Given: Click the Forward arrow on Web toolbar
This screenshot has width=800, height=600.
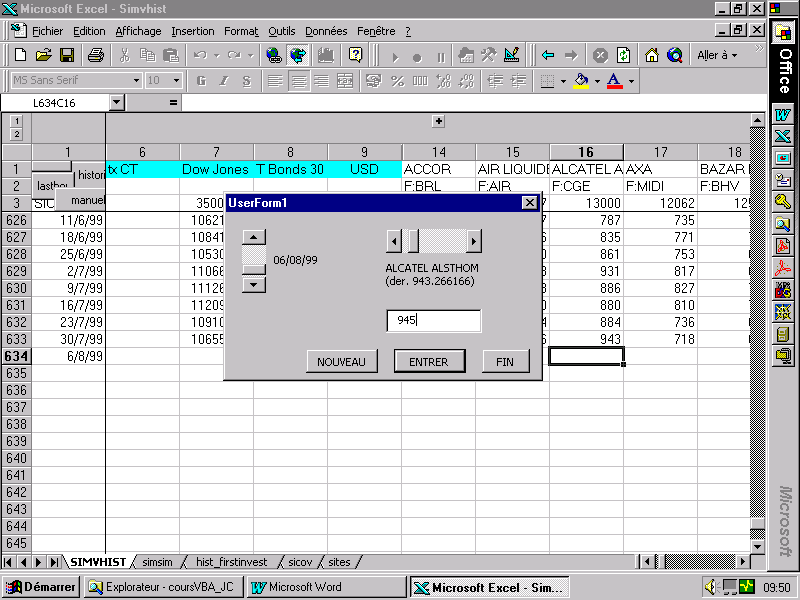Looking at the screenshot, I should pos(571,55).
